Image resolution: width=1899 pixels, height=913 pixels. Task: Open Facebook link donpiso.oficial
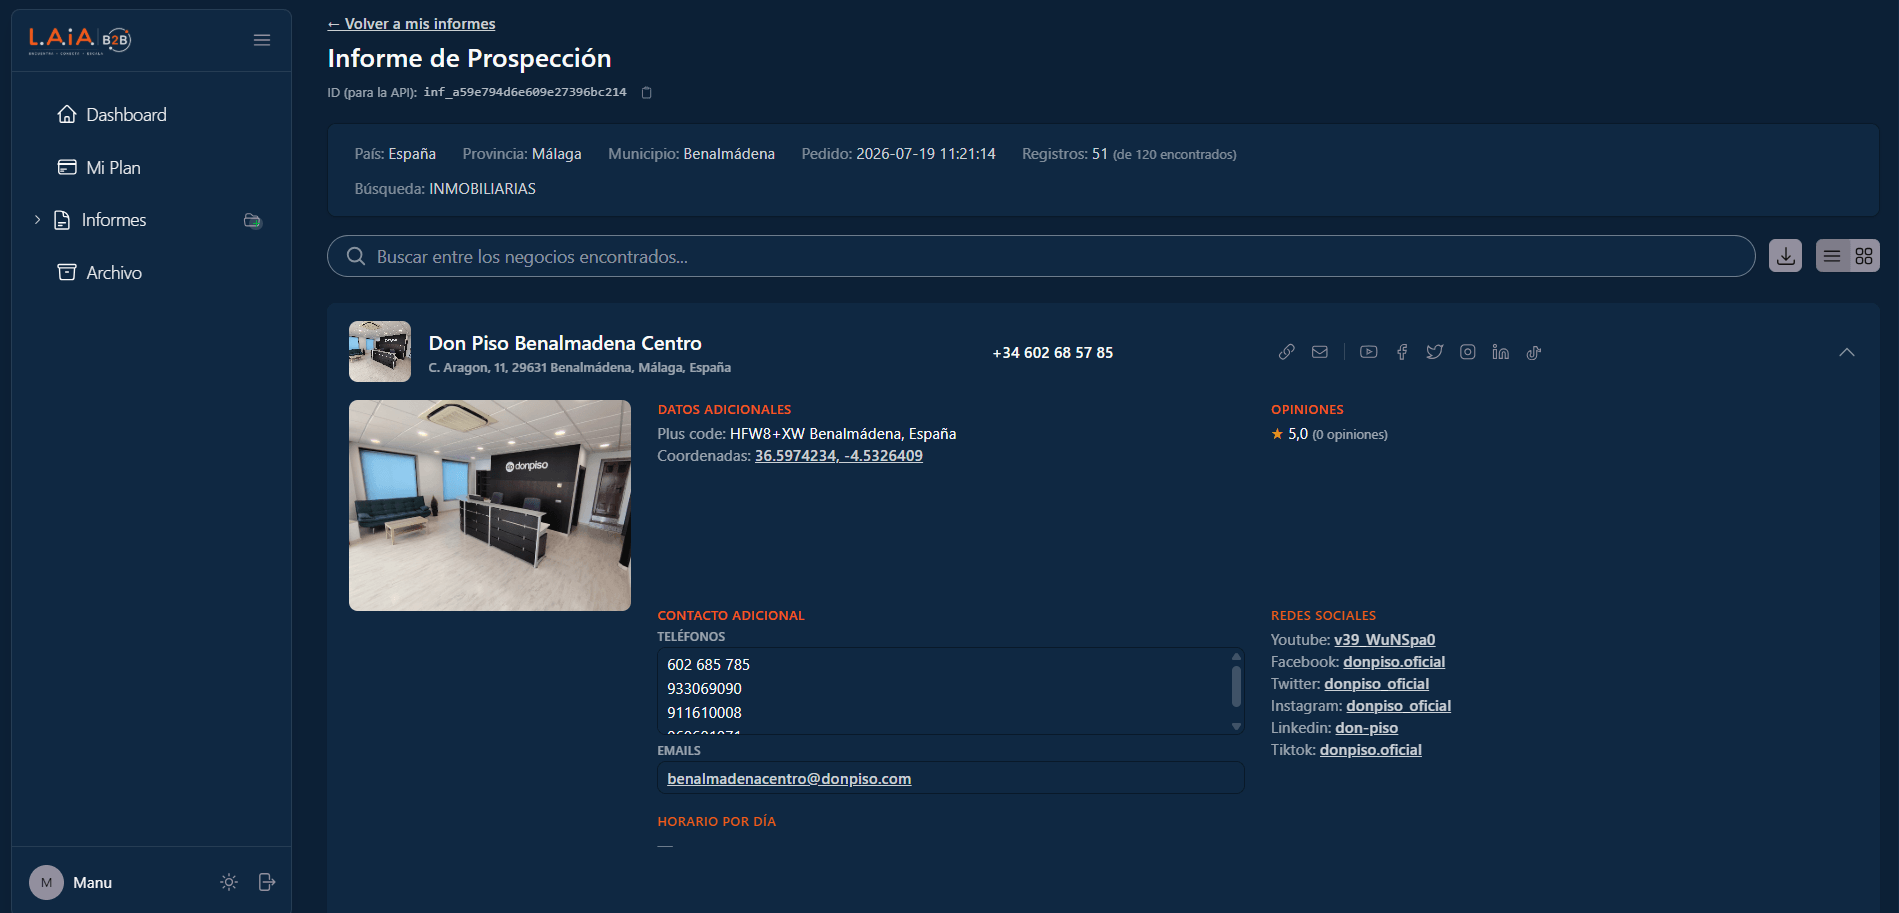point(1394,662)
